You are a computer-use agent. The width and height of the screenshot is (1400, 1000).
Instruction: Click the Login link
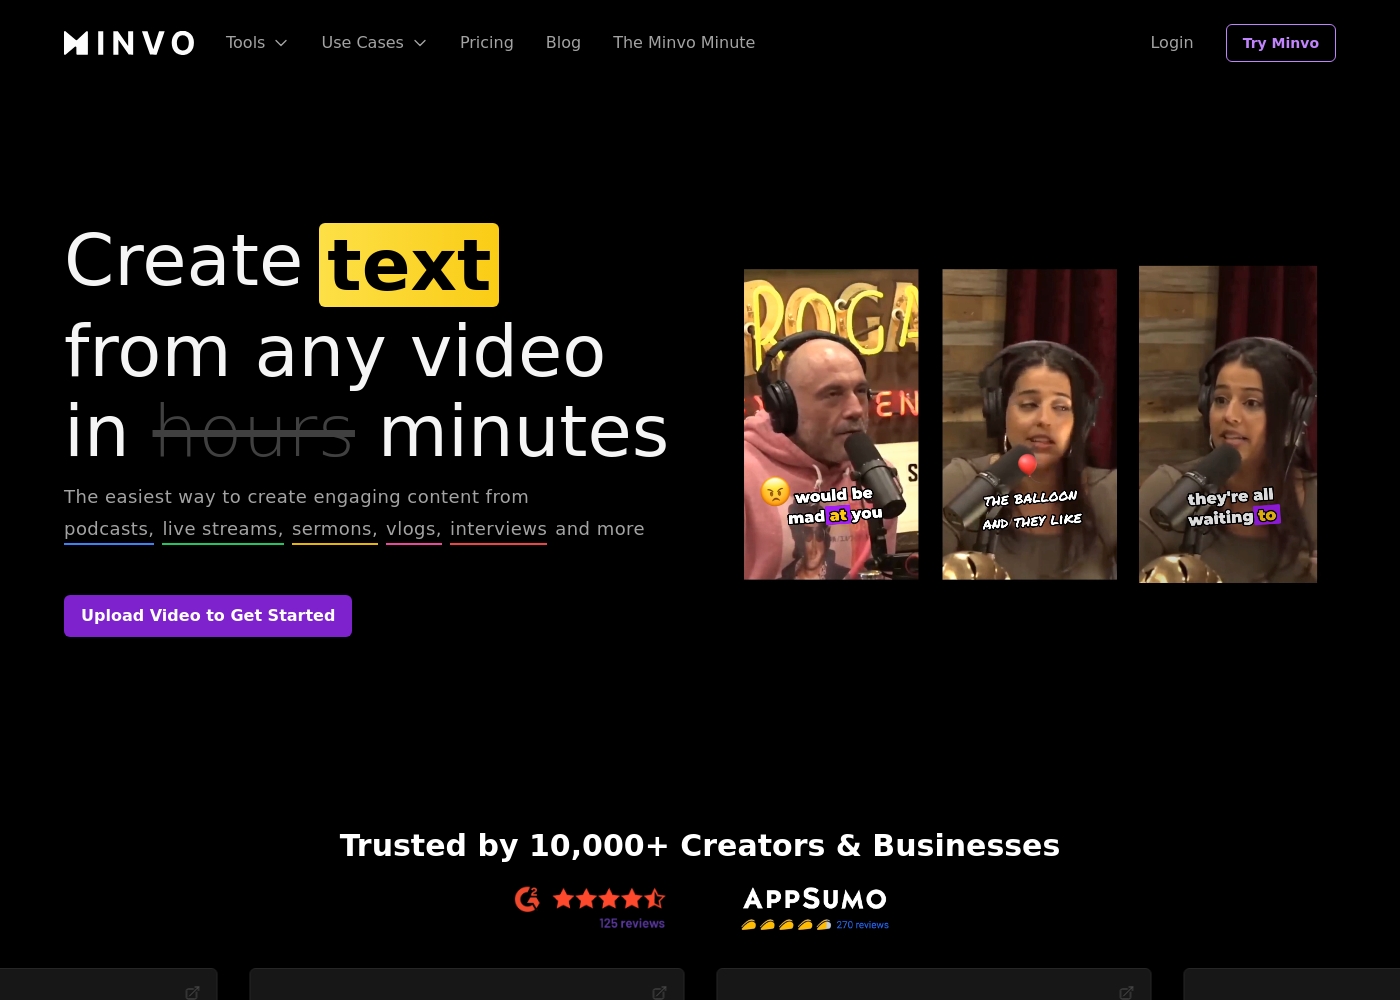(1171, 43)
